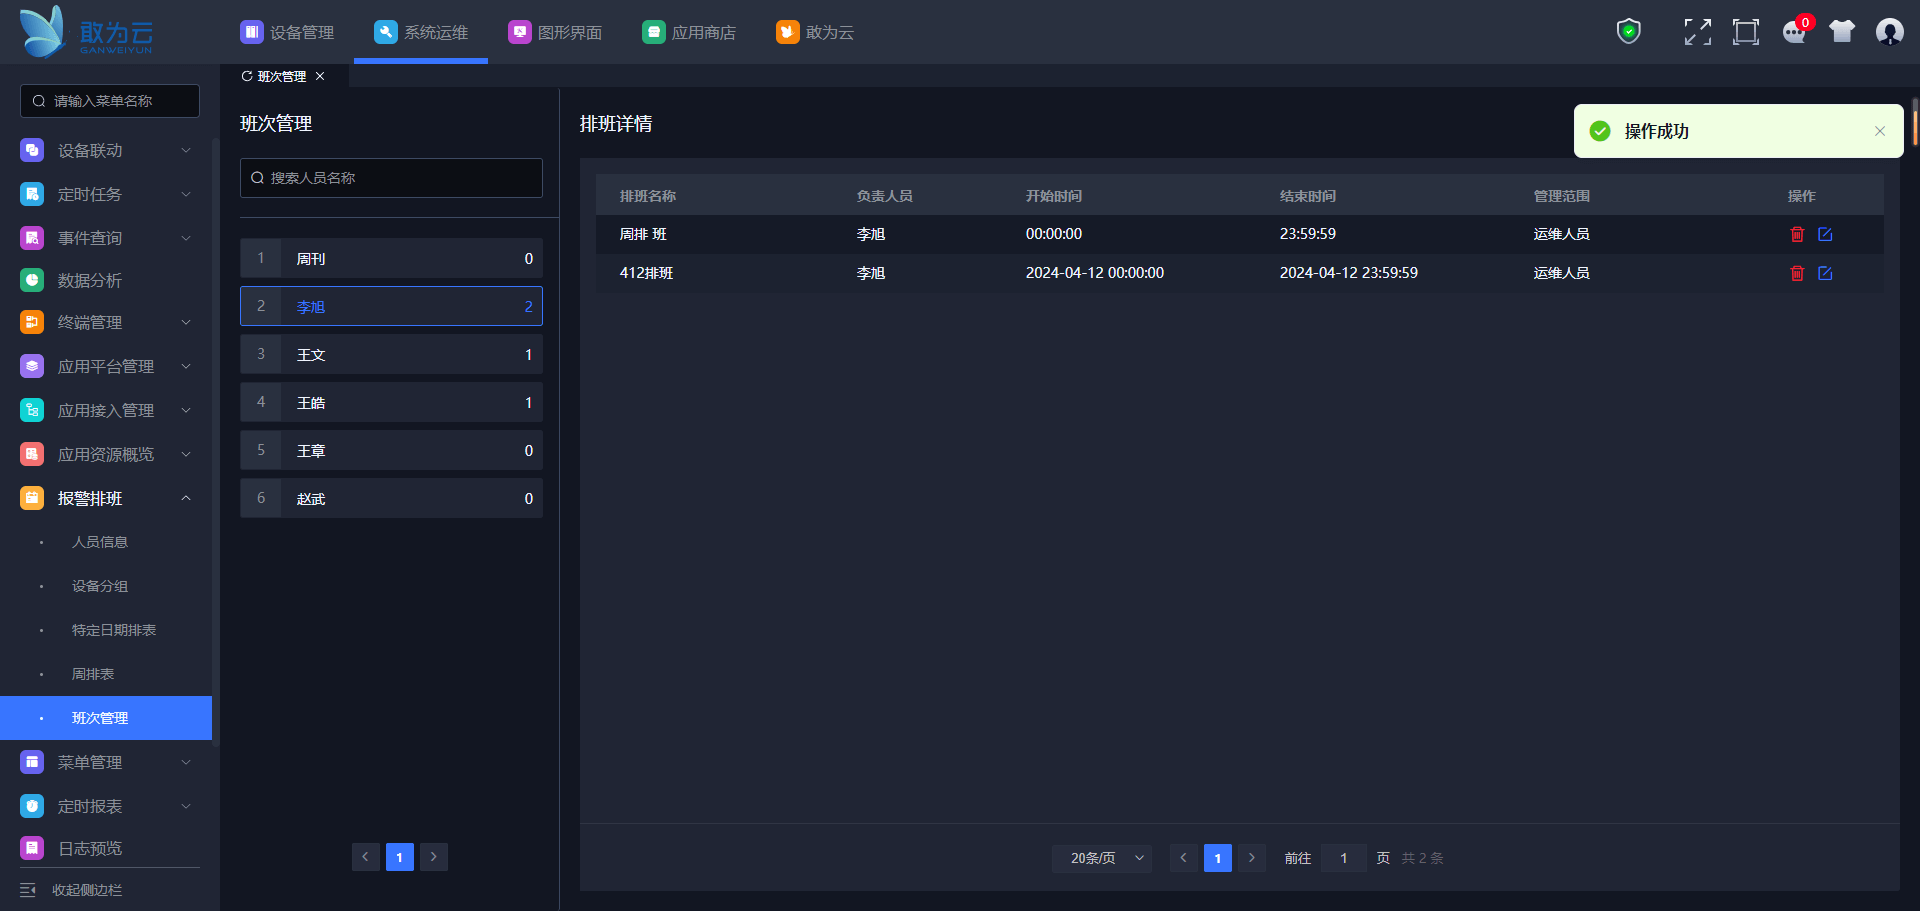Open the 20条/页 page size dropdown
Viewport: 1920px width, 911px height.
[1102, 858]
